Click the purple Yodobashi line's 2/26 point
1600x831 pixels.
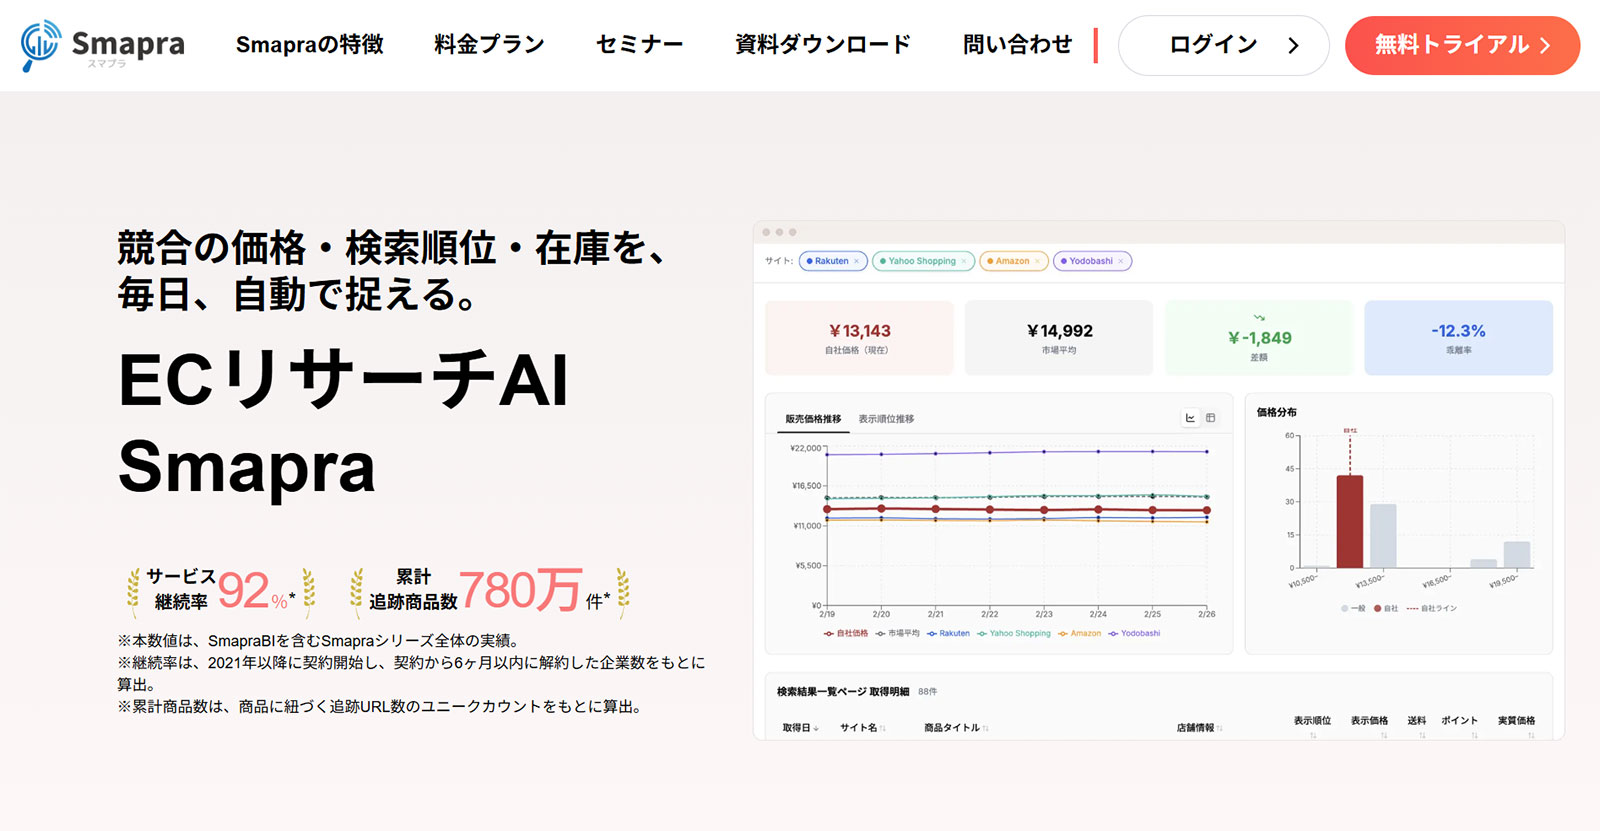[1207, 451]
